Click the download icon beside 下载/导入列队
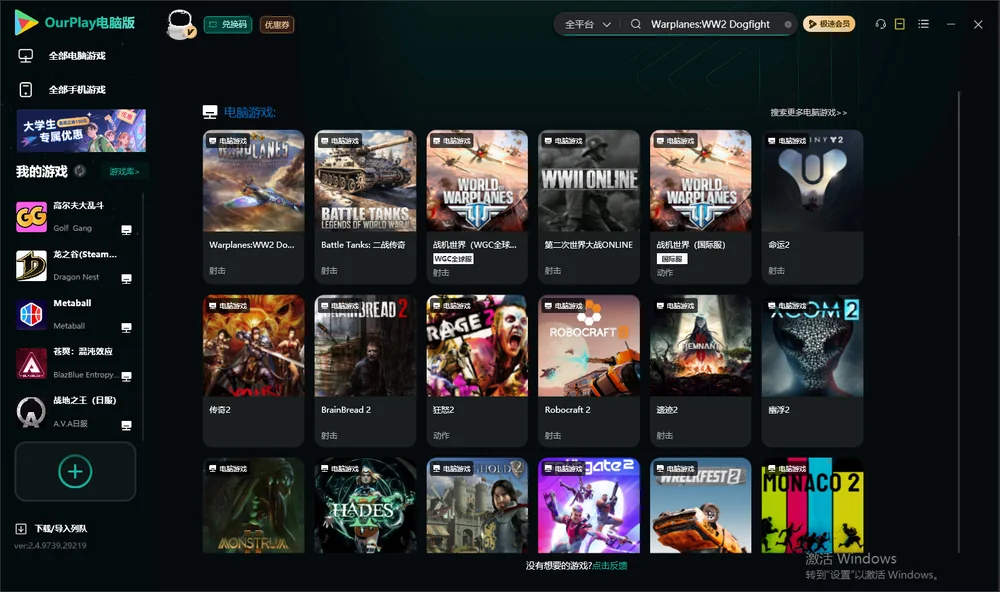 click(21, 529)
